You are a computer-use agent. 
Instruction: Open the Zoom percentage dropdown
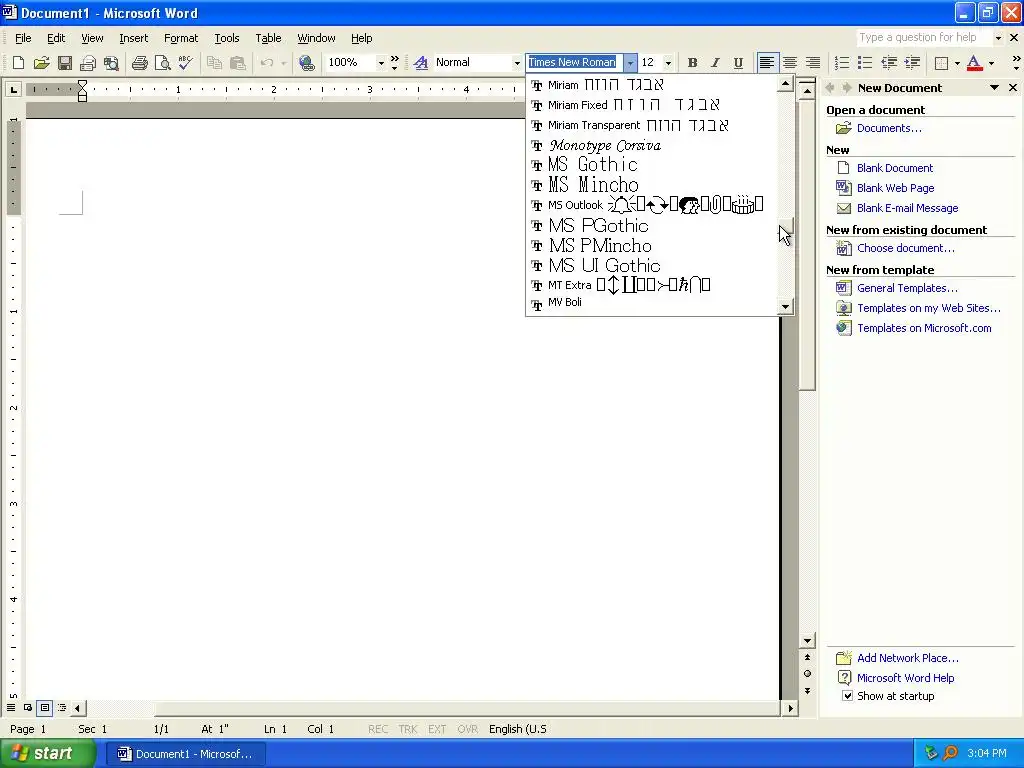pyautogui.click(x=381, y=63)
